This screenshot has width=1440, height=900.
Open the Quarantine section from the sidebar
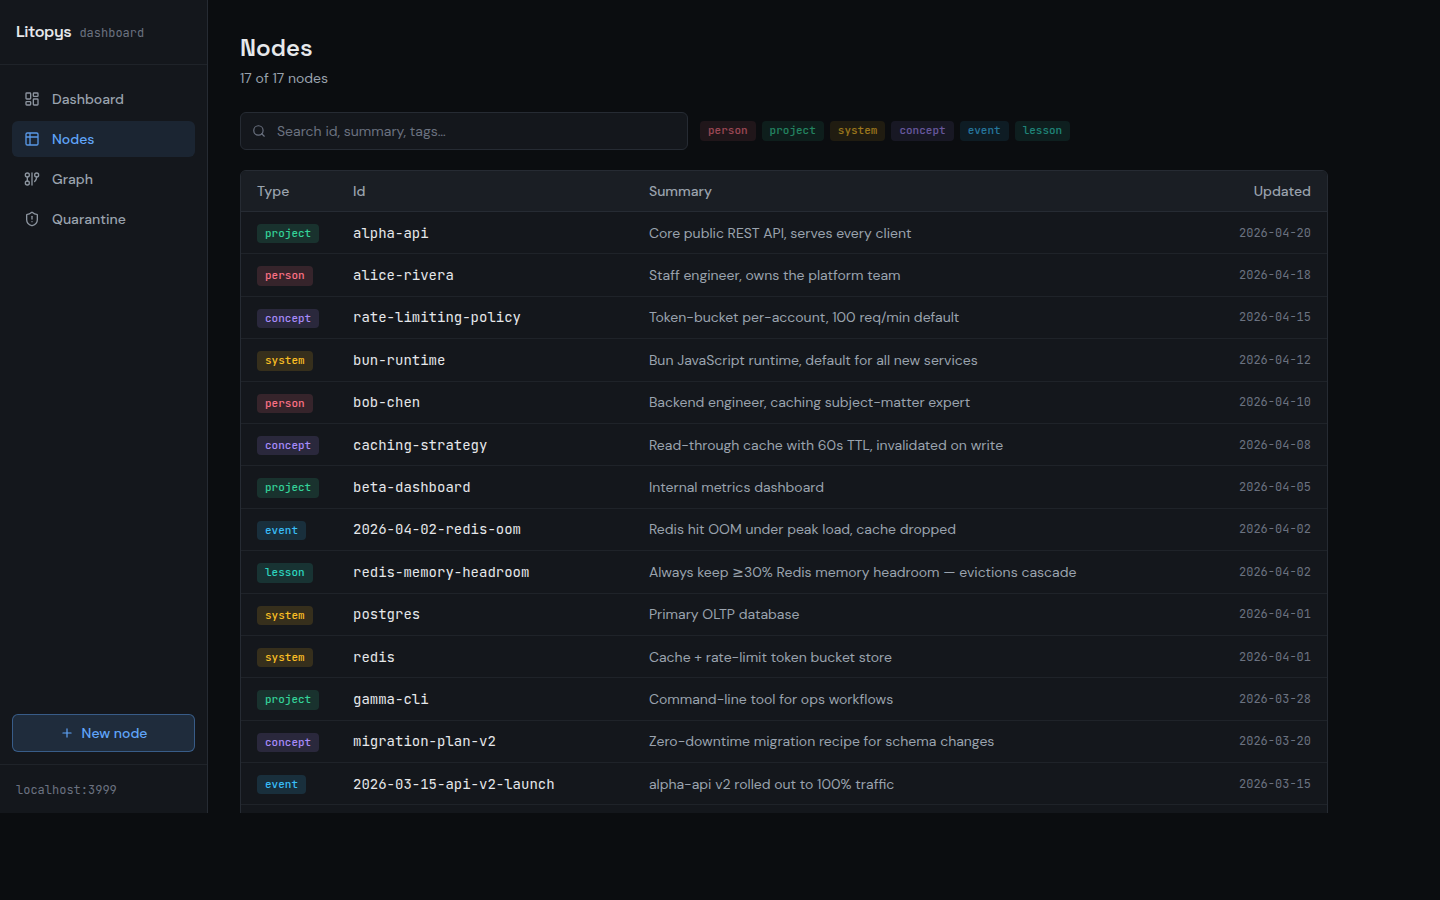tap(88, 218)
